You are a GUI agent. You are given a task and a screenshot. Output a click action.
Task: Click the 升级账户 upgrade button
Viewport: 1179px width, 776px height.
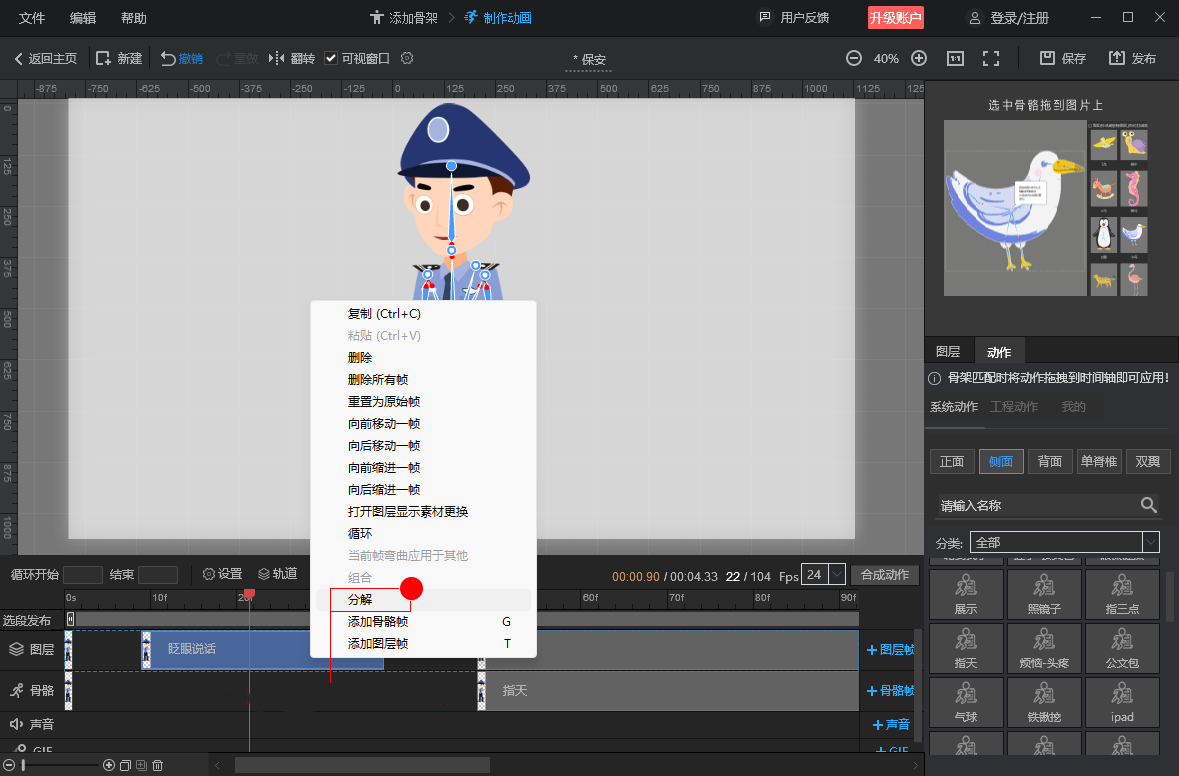pyautogui.click(x=895, y=18)
